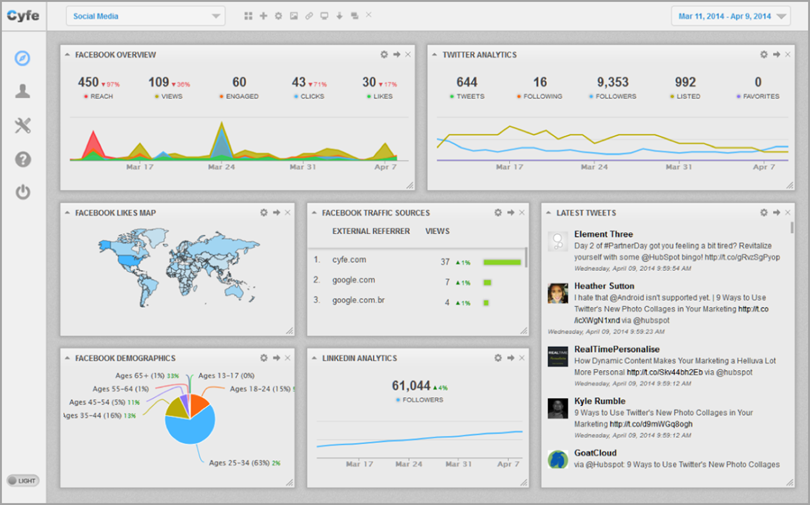Viewport: 810px width, 505px height.
Task: Close the Twitter Analytics widget
Action: pos(788,54)
